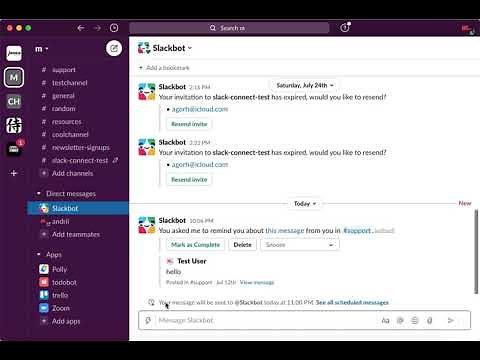
Task: Add a workspace with the plus icon
Action: pyautogui.click(x=14, y=173)
